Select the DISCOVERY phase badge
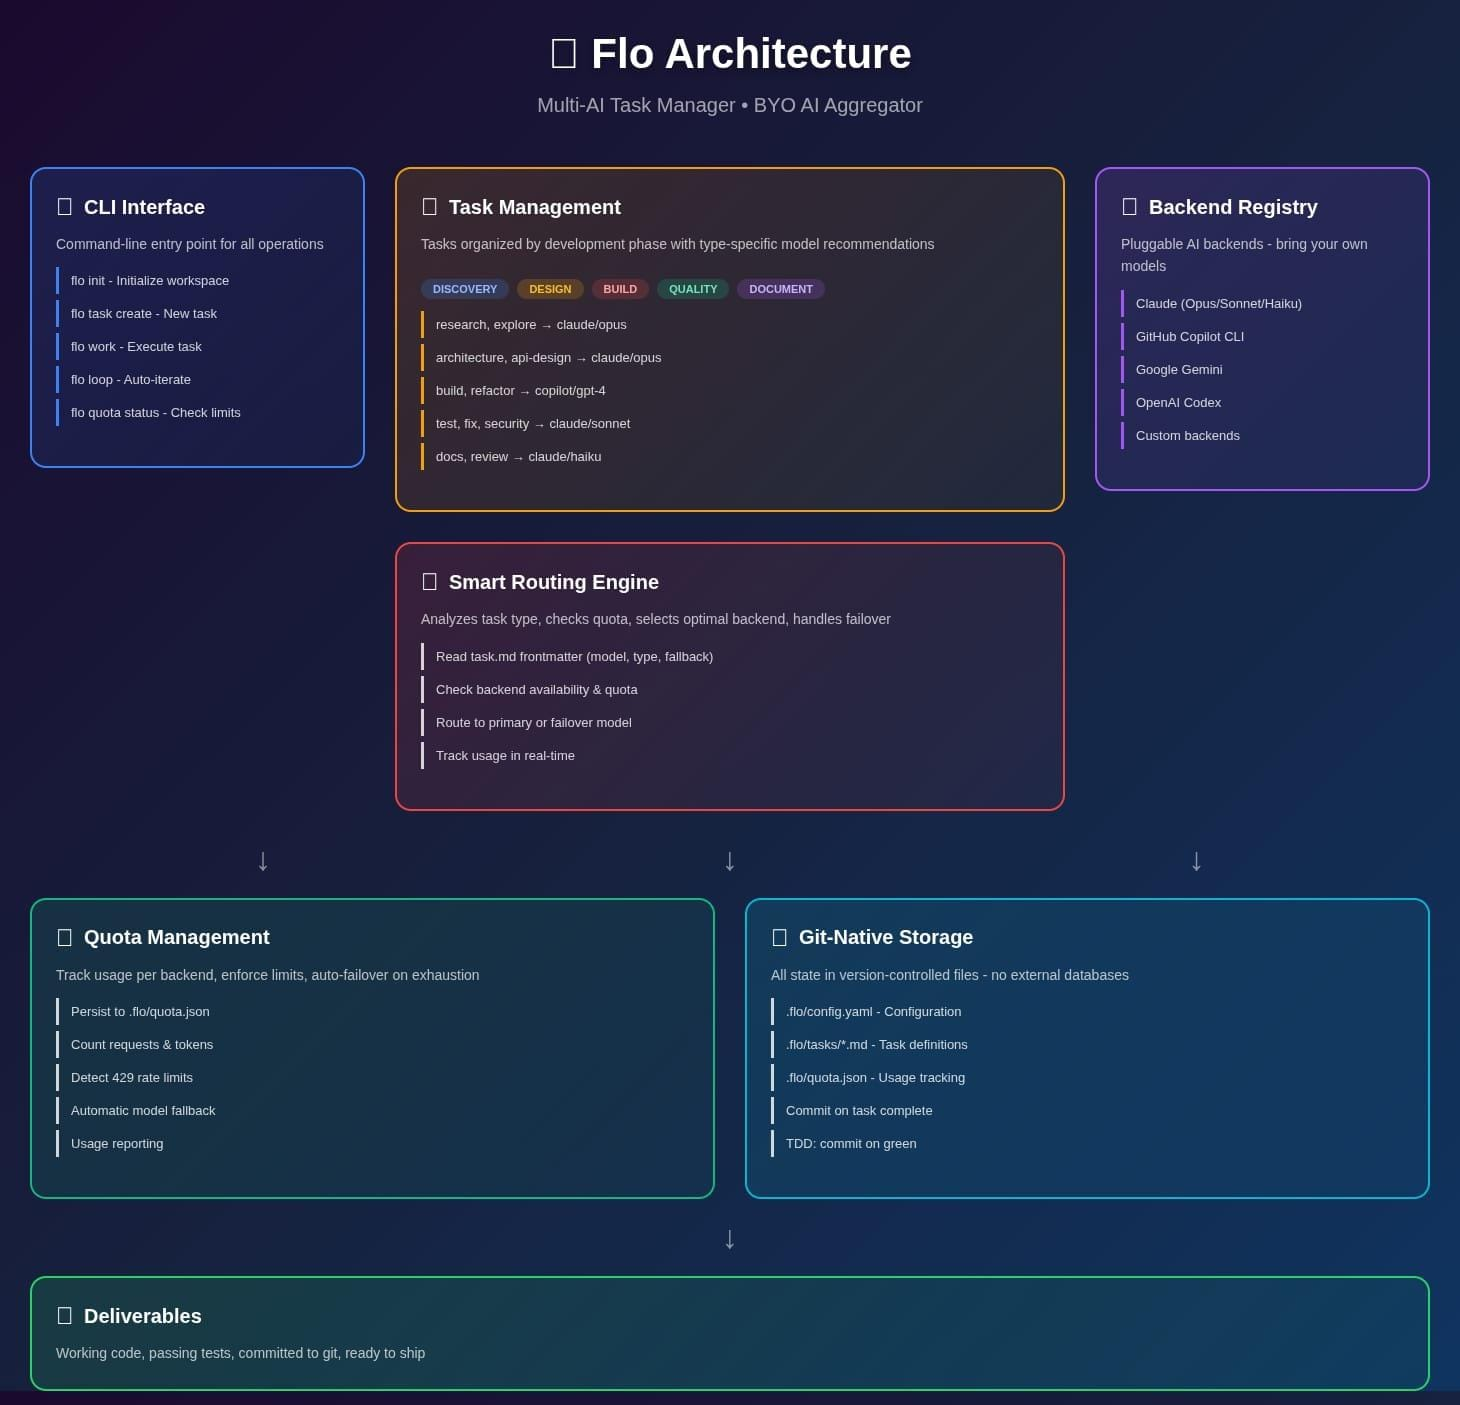Image resolution: width=1460 pixels, height=1405 pixels. click(x=465, y=289)
